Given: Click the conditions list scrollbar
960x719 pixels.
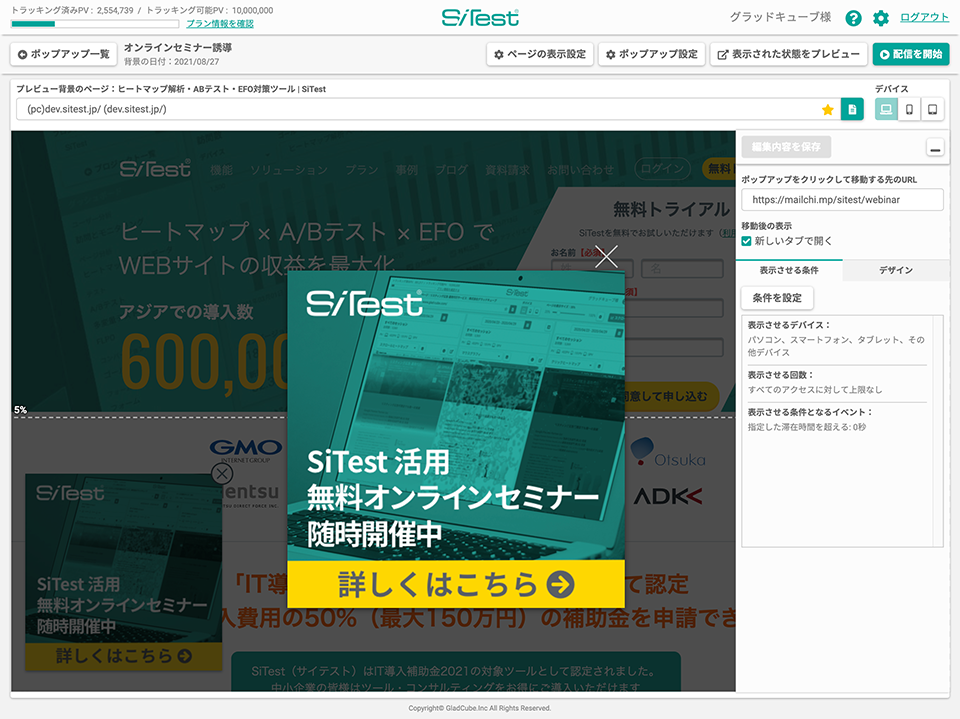Looking at the screenshot, I should [937, 431].
